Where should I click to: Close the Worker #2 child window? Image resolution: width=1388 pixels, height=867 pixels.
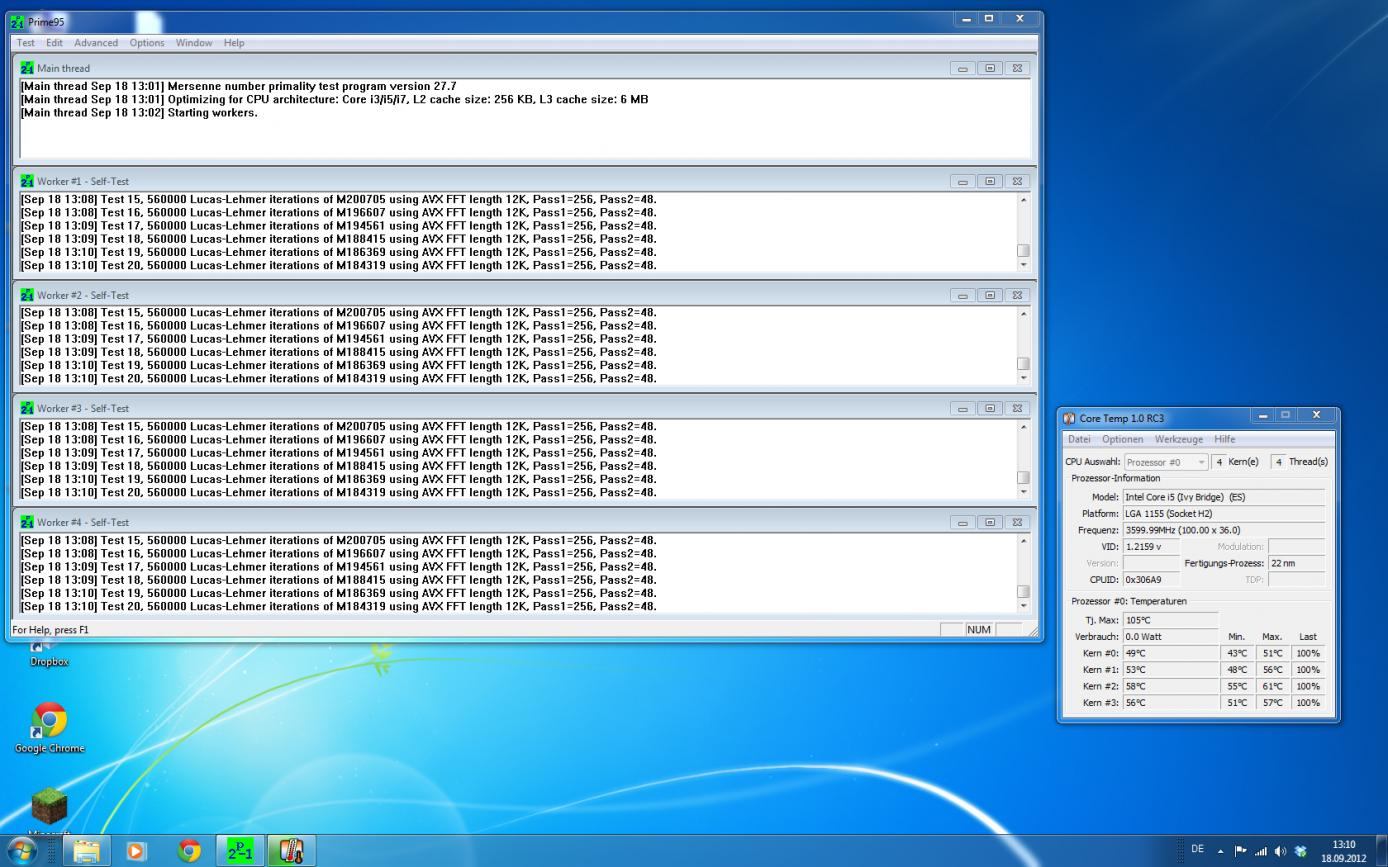click(x=1017, y=295)
